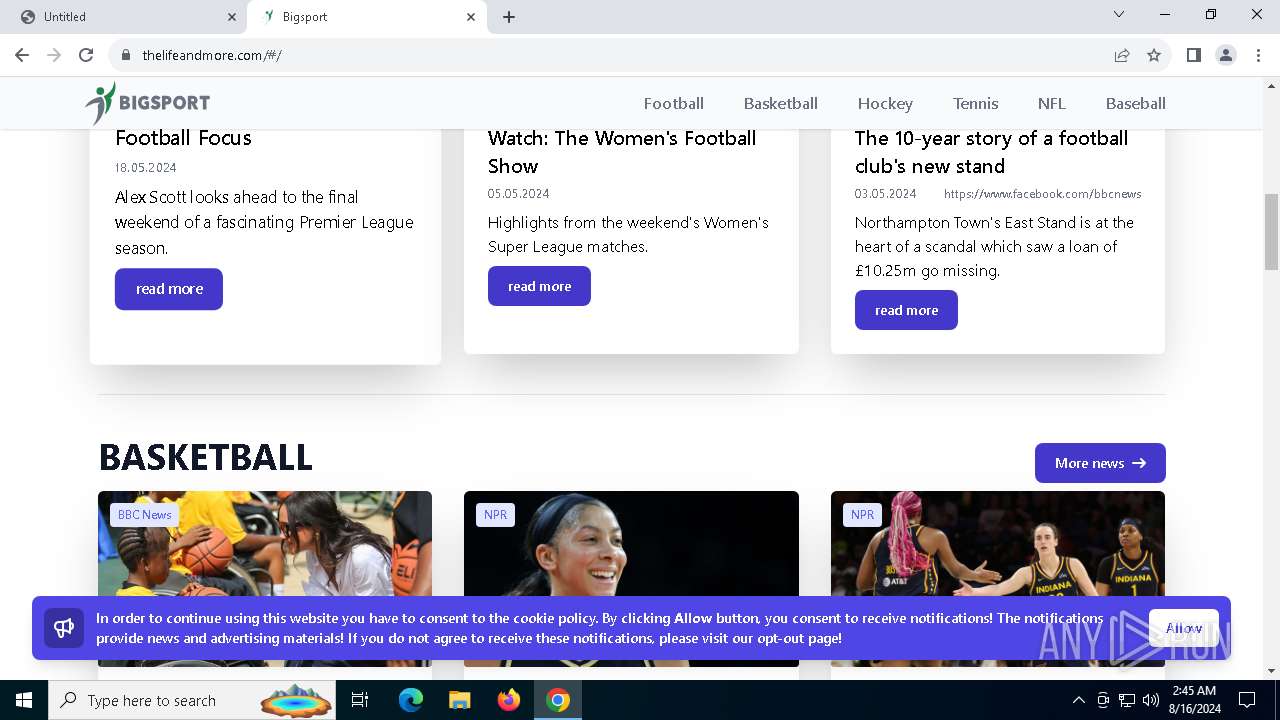Click the megaphone icon in the cookie banner
Image resolution: width=1280 pixels, height=720 pixels.
64,628
